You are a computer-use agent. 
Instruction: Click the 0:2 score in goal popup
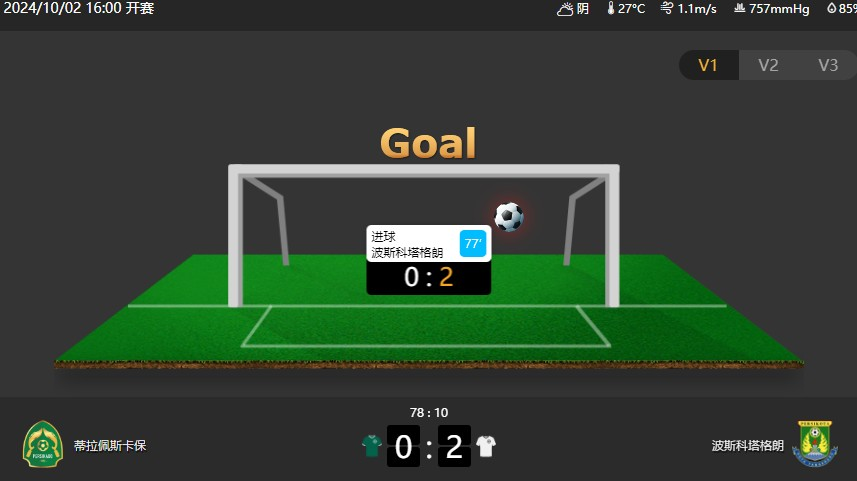click(x=428, y=277)
